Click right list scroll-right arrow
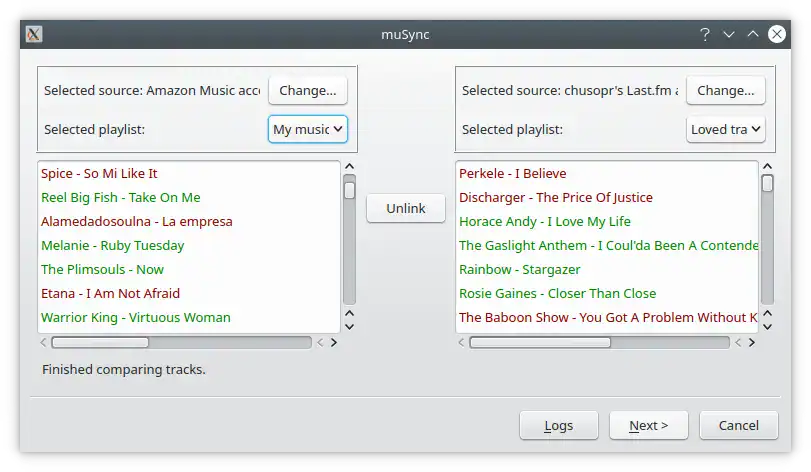The height and width of the screenshot is (472, 811). (x=752, y=343)
